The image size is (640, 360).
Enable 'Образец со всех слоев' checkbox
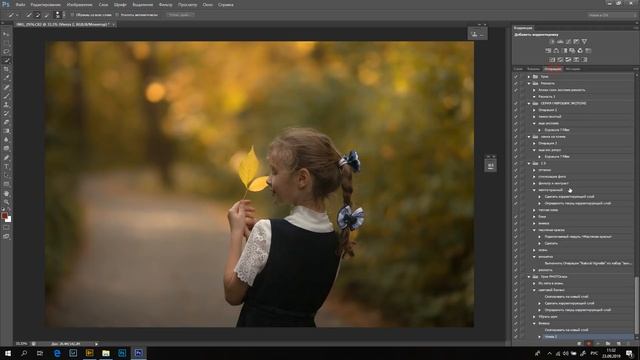point(72,15)
